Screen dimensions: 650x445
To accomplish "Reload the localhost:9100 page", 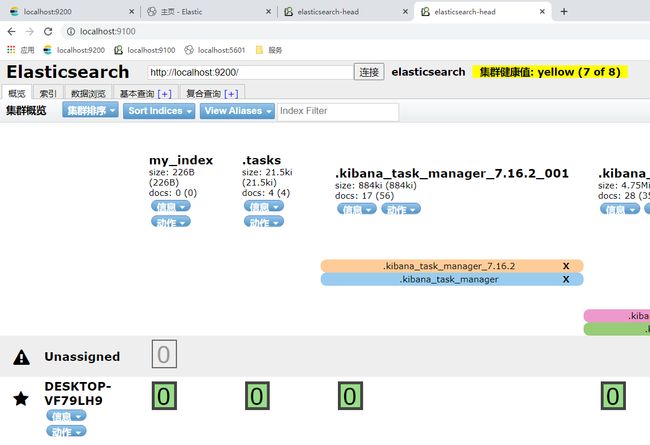I will 48,32.
